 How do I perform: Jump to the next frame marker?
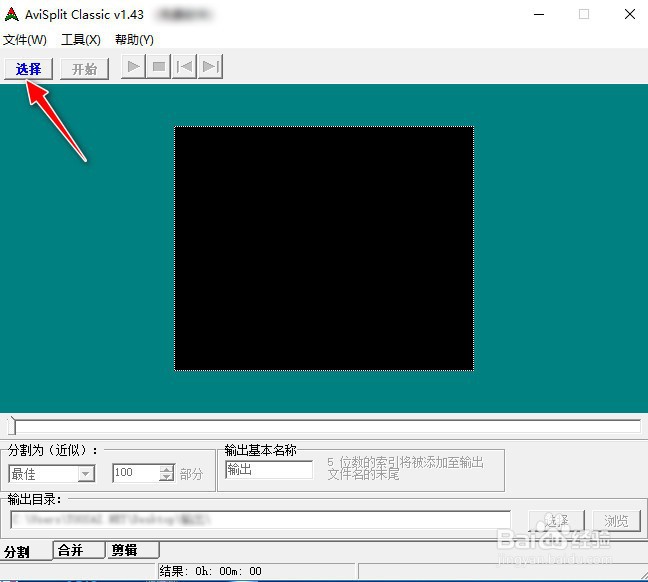click(211, 66)
